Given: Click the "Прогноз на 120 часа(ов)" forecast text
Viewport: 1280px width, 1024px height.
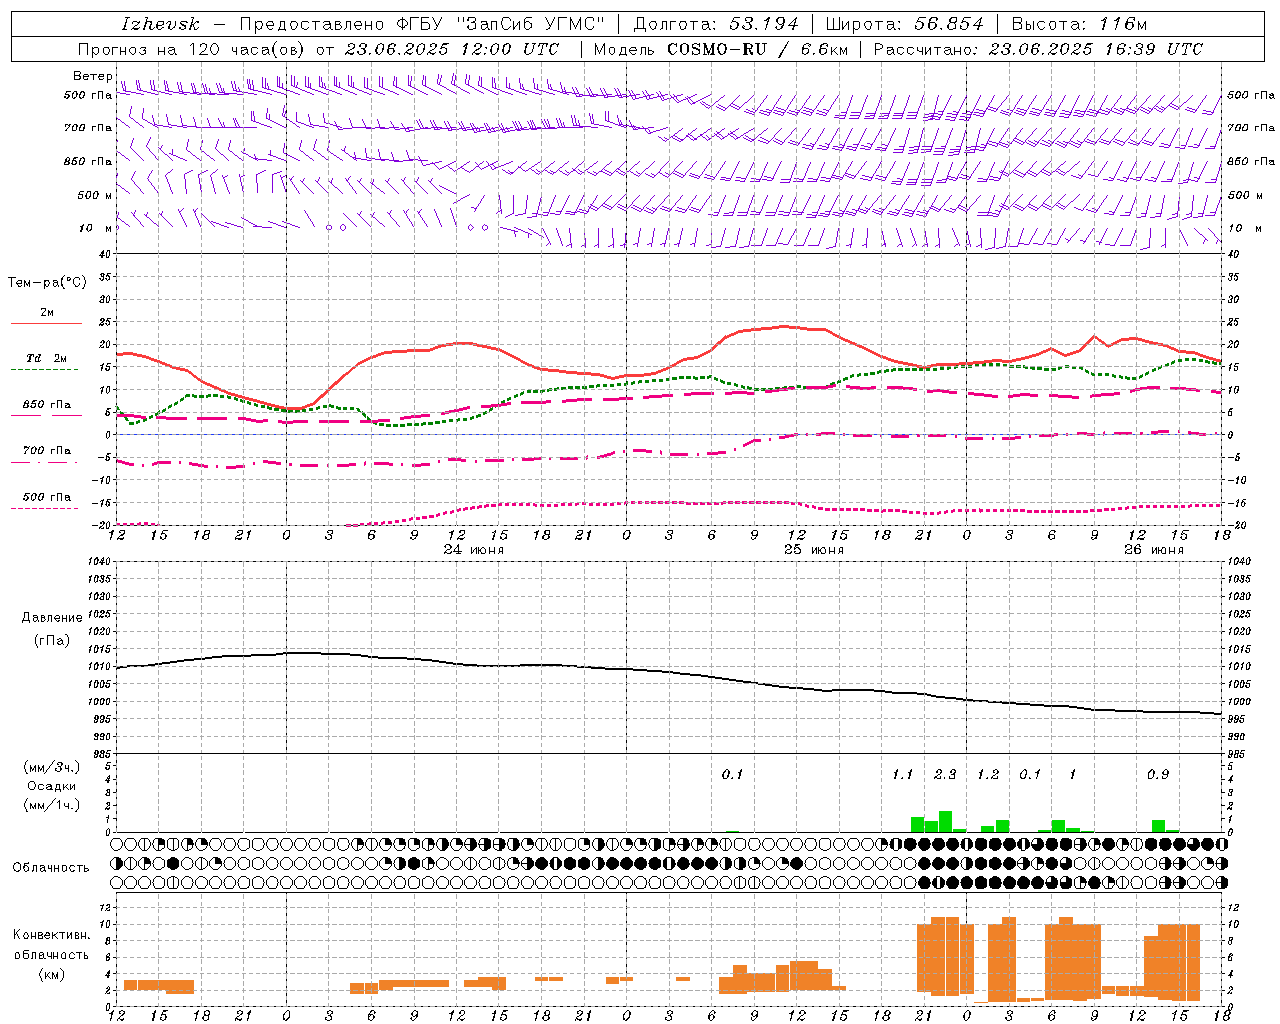Looking at the screenshot, I should point(192,49).
